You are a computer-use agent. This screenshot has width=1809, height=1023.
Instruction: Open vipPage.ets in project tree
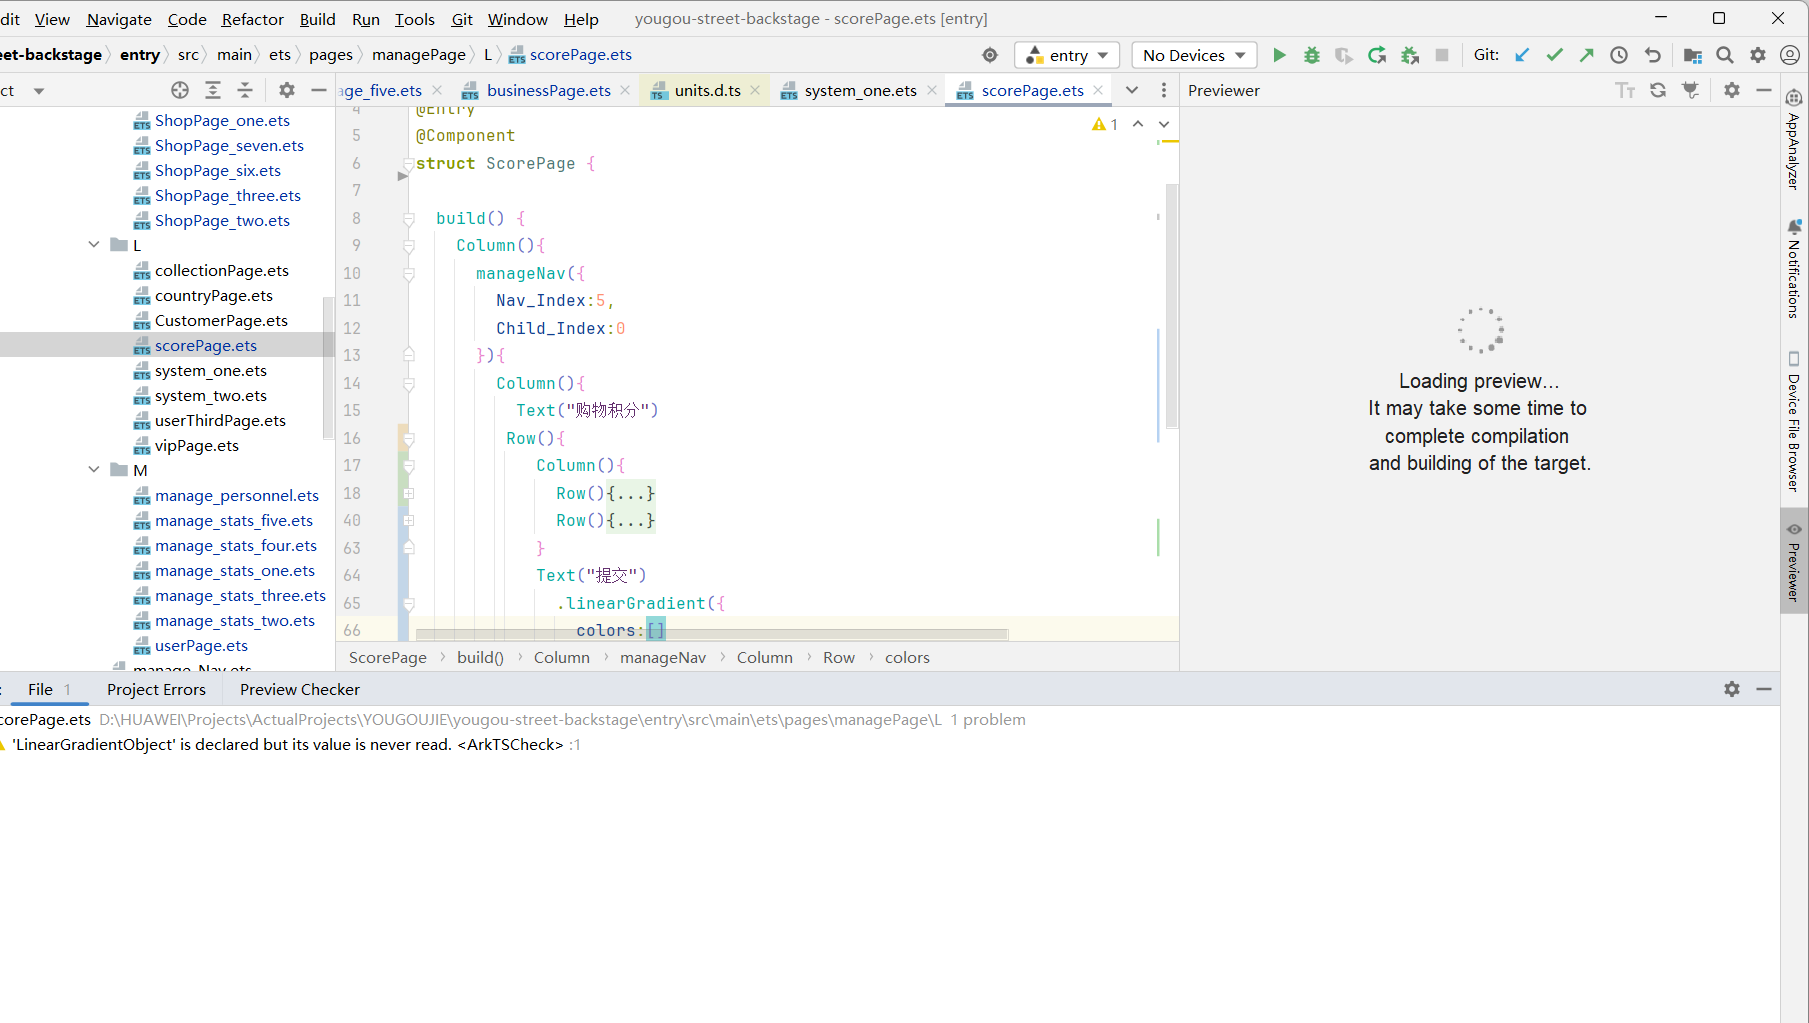click(x=196, y=445)
